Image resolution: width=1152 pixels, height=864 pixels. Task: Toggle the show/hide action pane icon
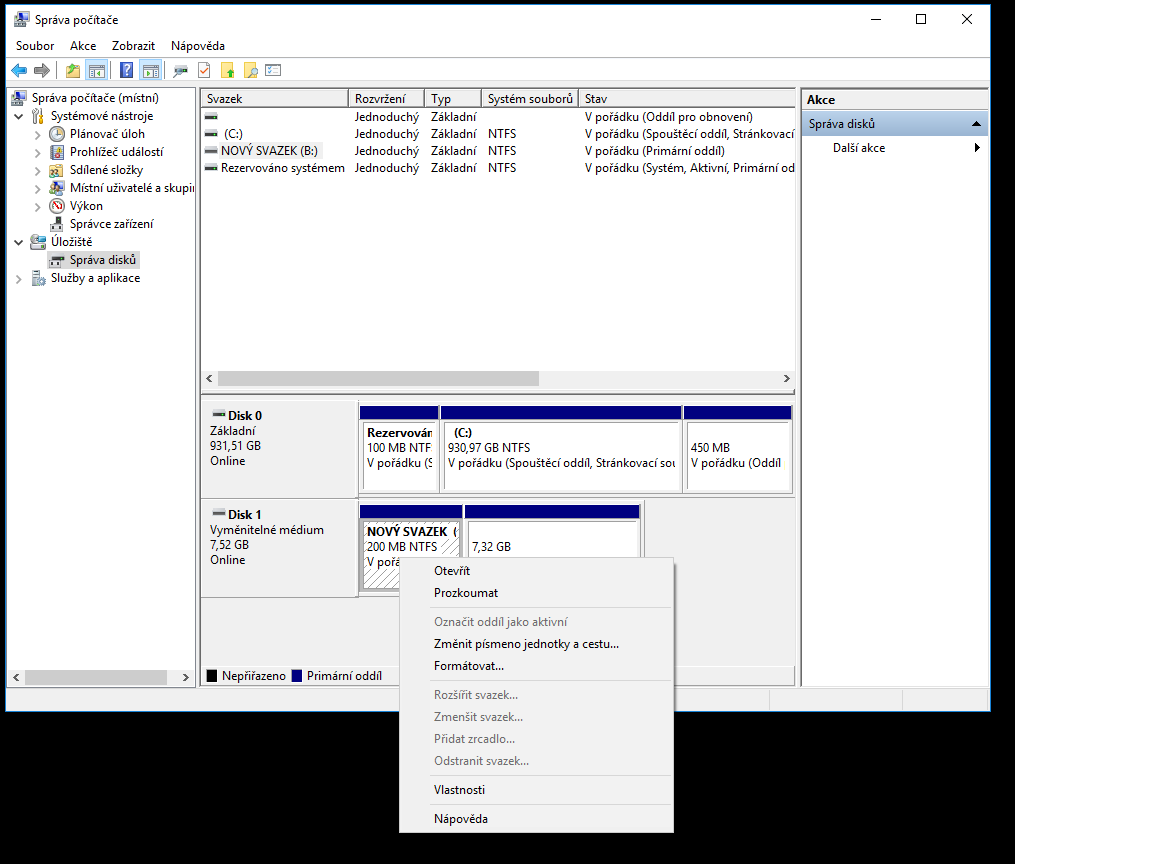point(151,70)
